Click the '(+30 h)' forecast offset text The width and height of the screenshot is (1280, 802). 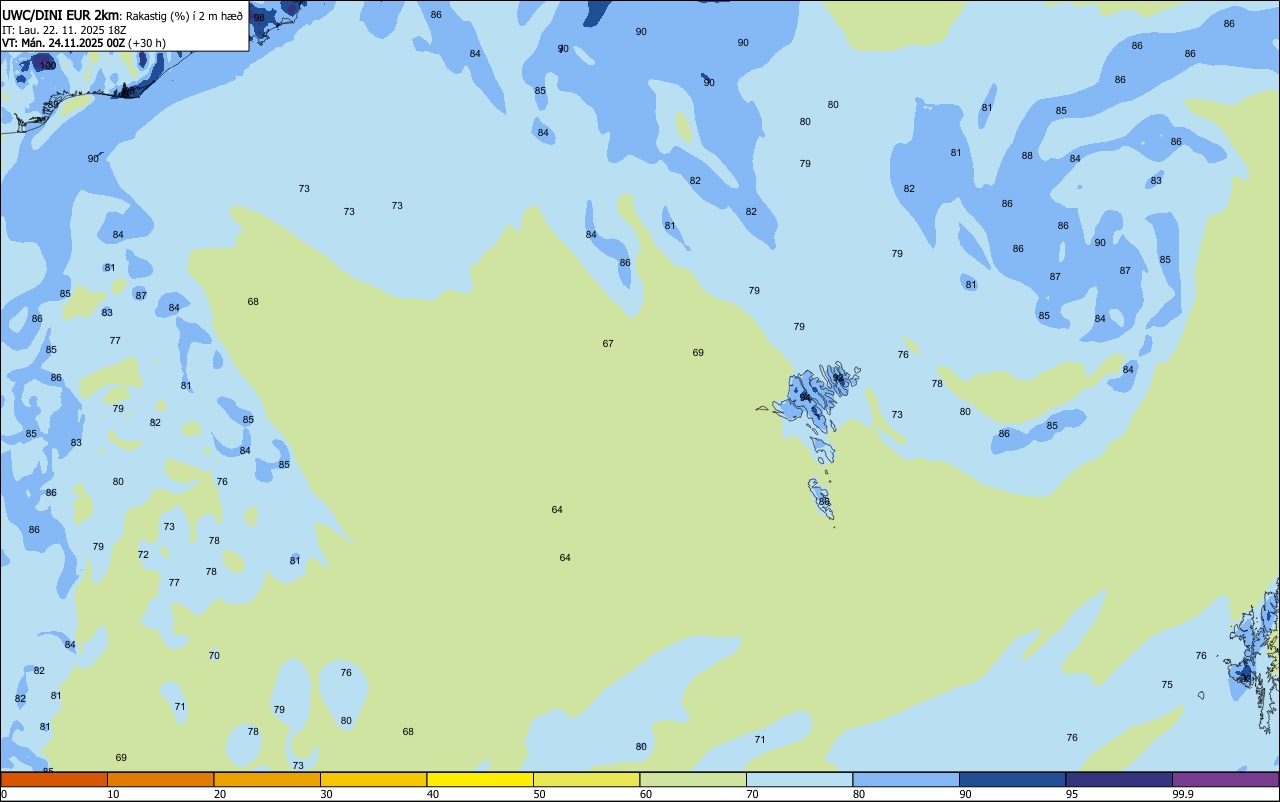[x=147, y=43]
